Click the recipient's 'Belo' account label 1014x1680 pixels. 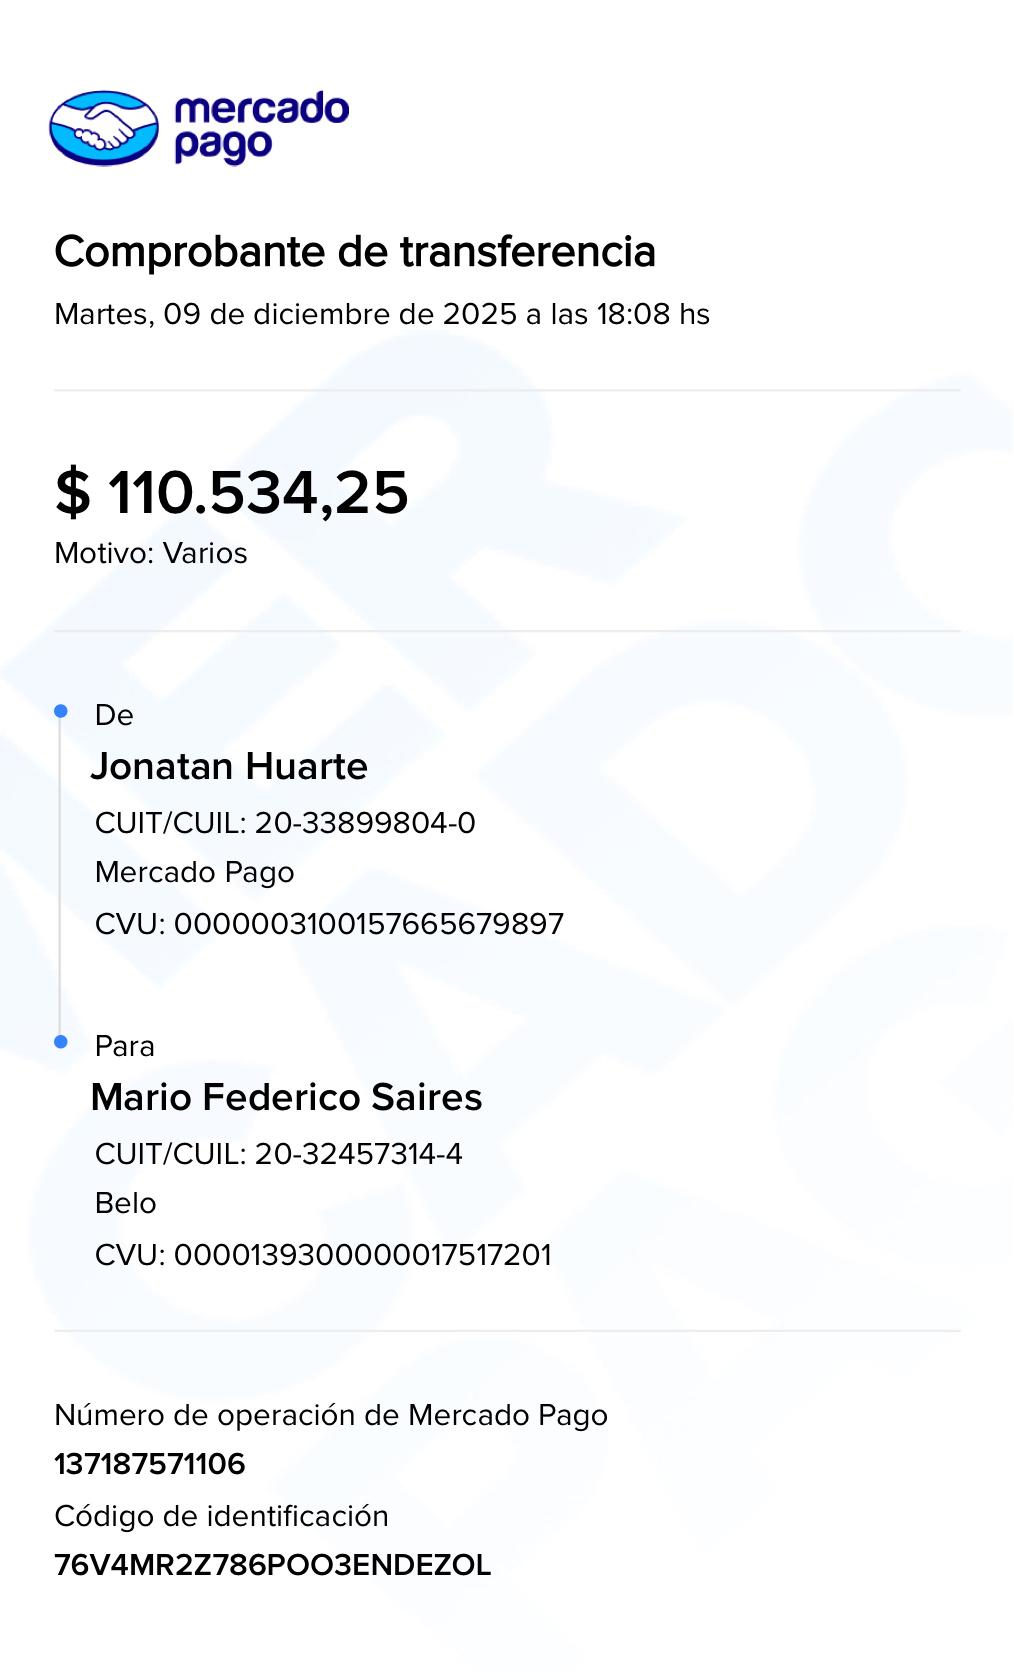coord(126,1203)
